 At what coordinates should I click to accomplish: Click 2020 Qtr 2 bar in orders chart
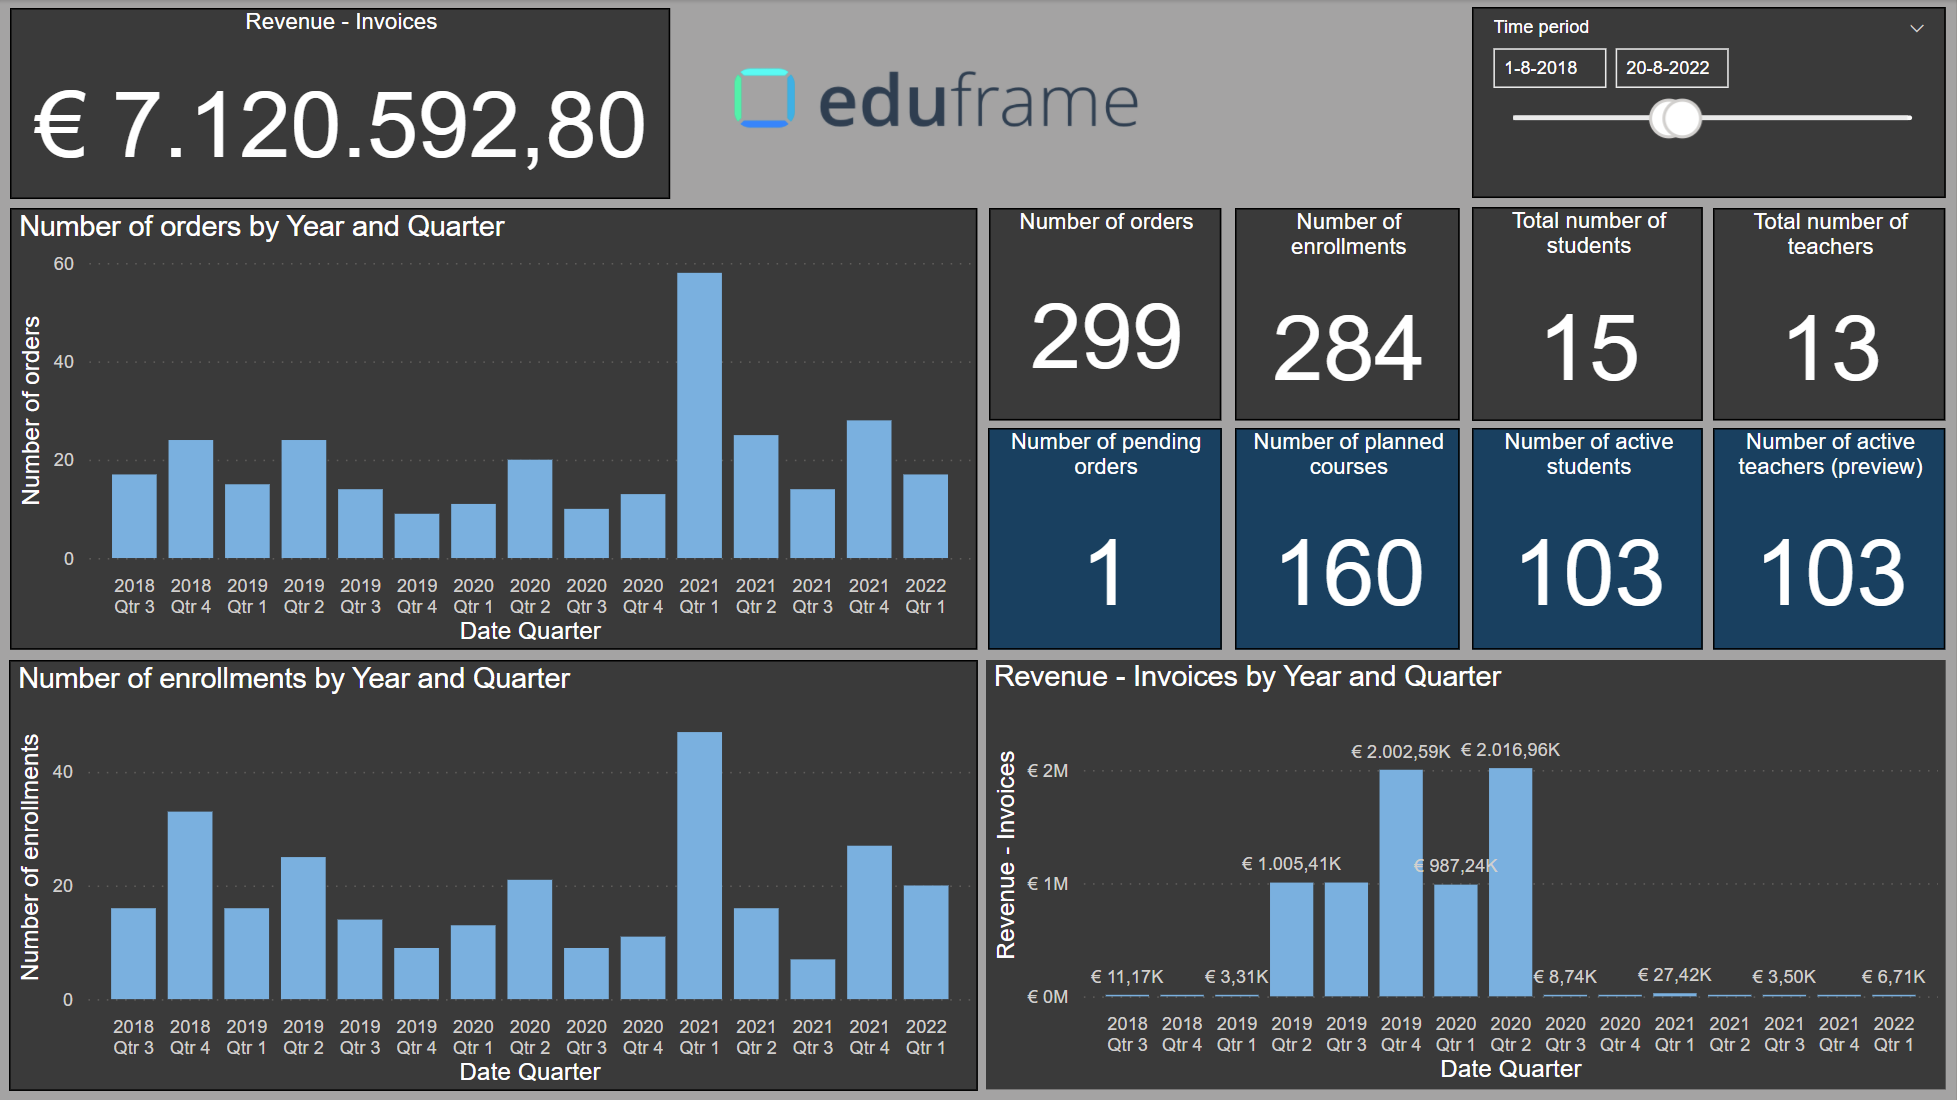coord(530,509)
